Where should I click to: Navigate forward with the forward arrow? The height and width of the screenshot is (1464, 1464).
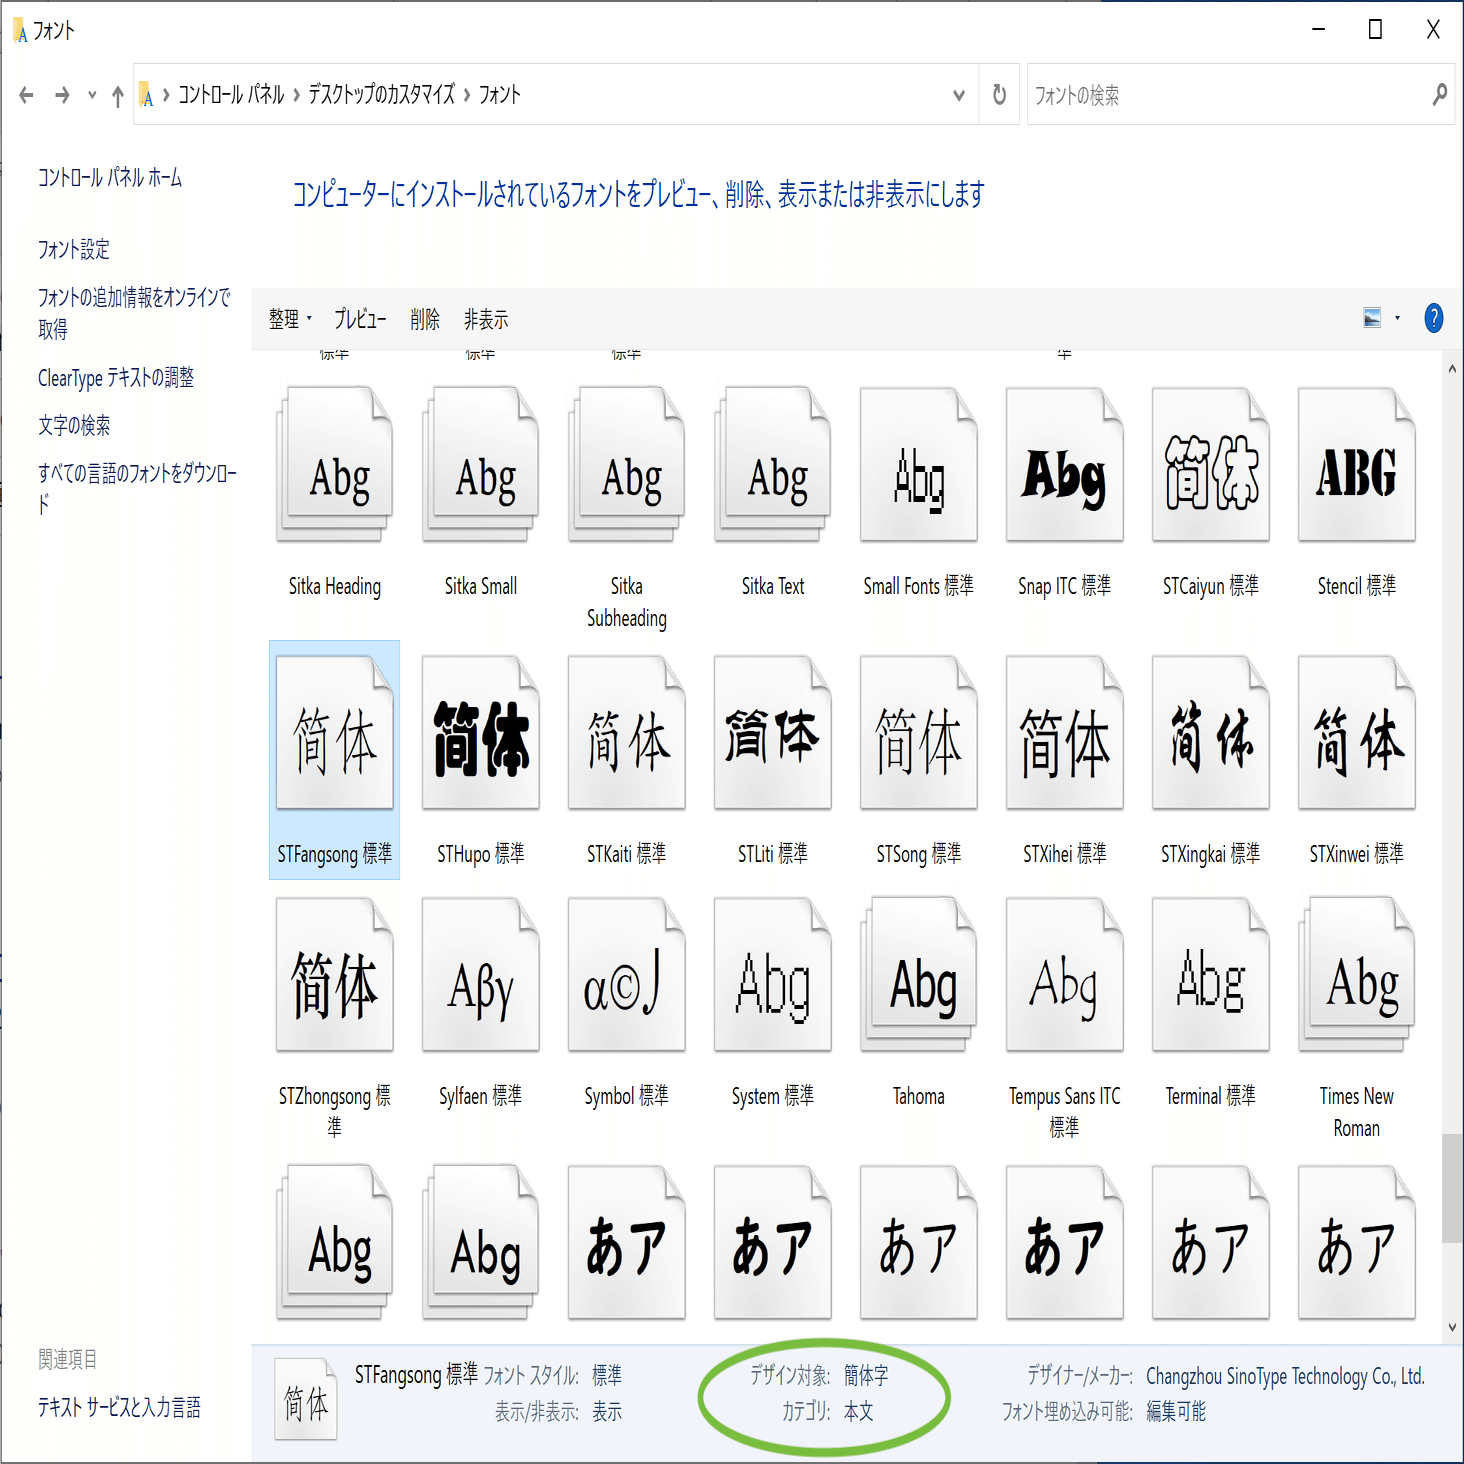coord(62,95)
